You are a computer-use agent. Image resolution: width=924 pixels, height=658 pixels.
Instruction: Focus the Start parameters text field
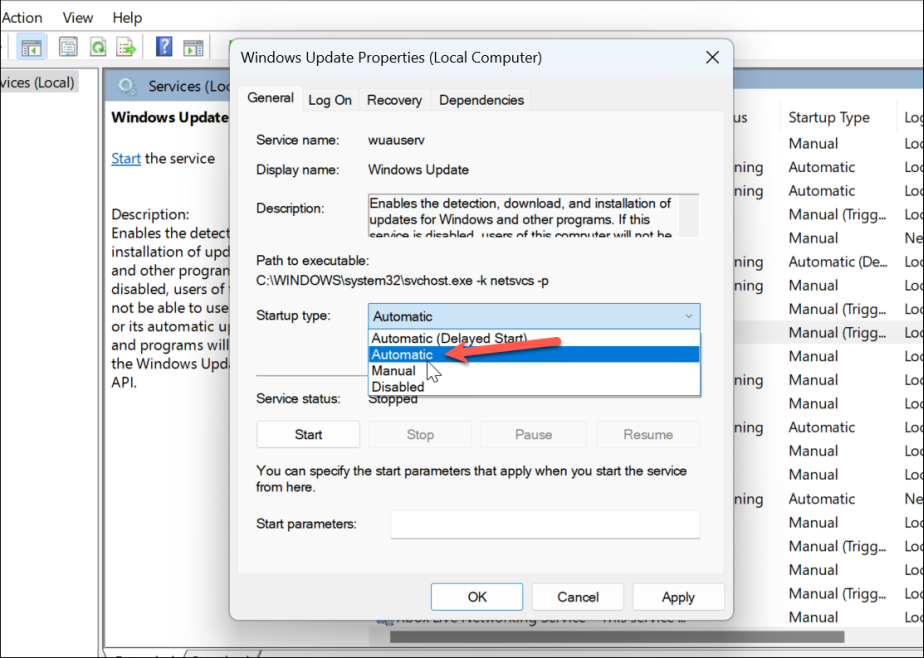coord(545,524)
